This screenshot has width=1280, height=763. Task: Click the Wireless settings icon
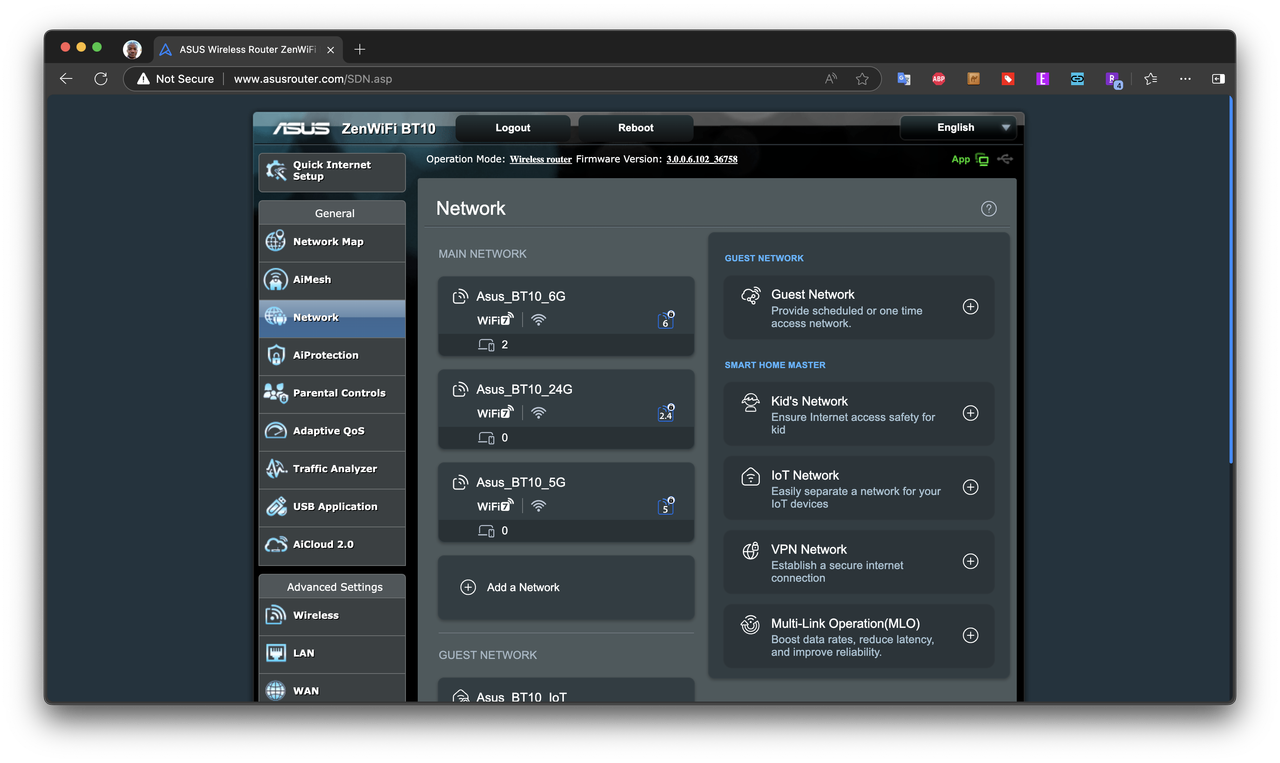[276, 615]
